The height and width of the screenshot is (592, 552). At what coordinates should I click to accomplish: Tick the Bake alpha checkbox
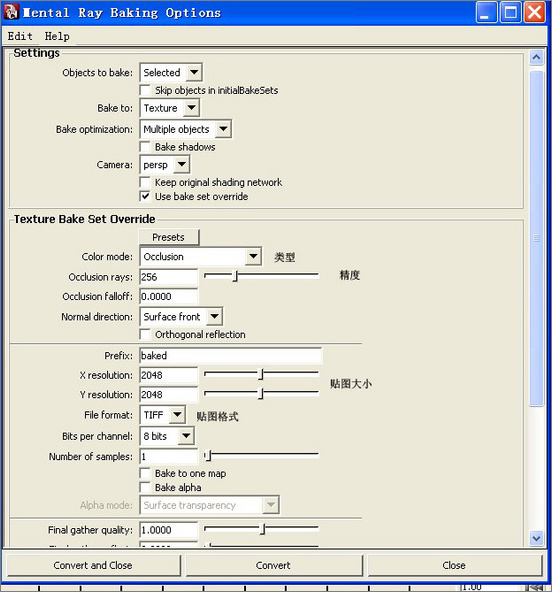click(145, 487)
